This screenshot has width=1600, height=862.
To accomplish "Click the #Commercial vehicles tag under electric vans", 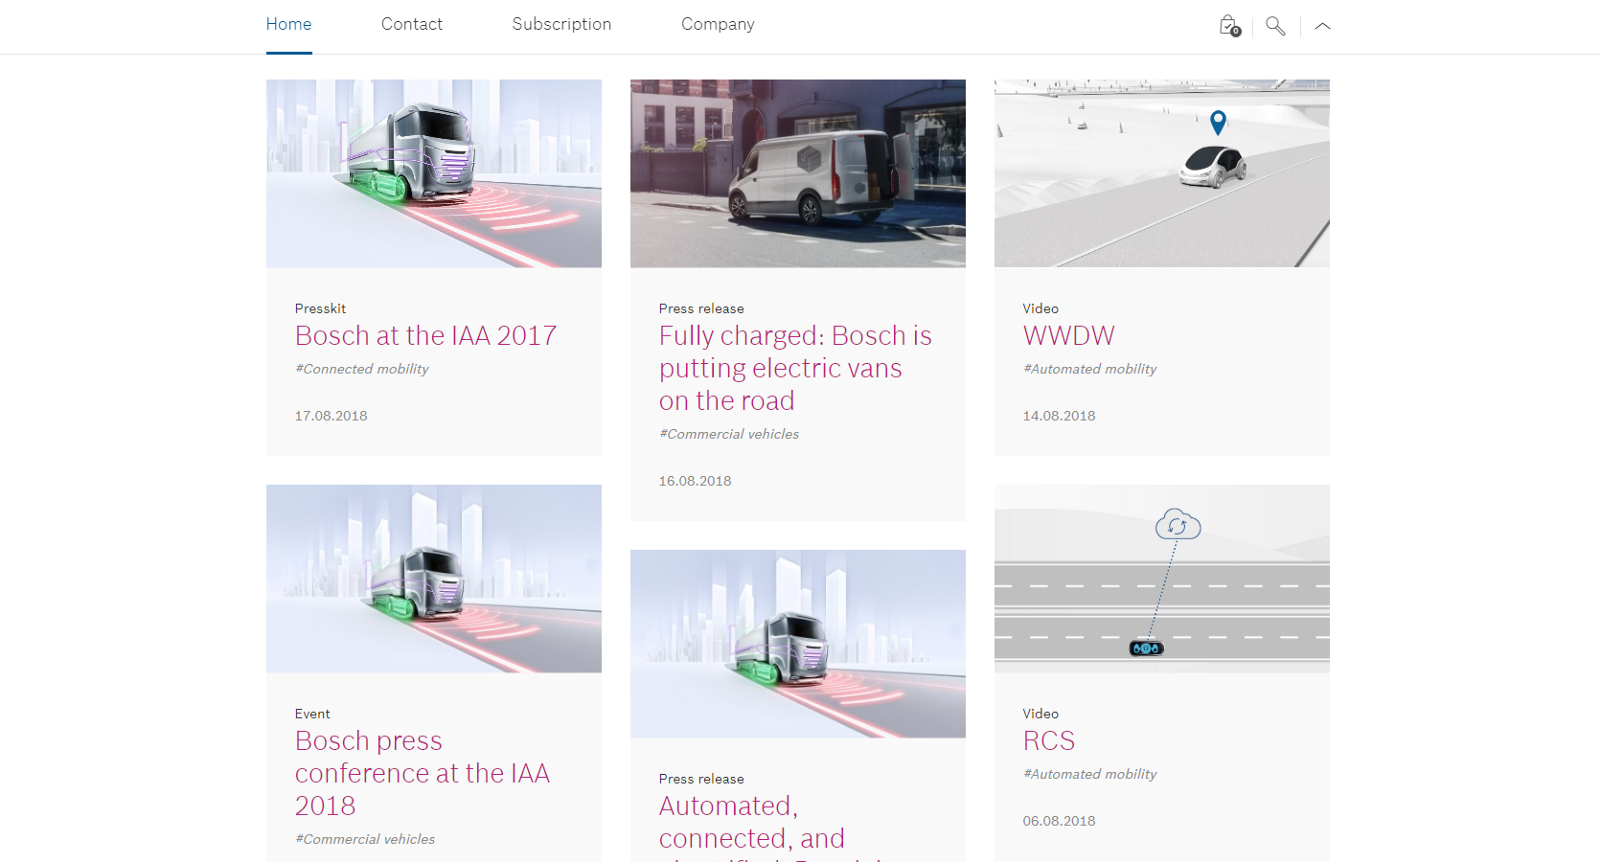I will pos(729,434).
